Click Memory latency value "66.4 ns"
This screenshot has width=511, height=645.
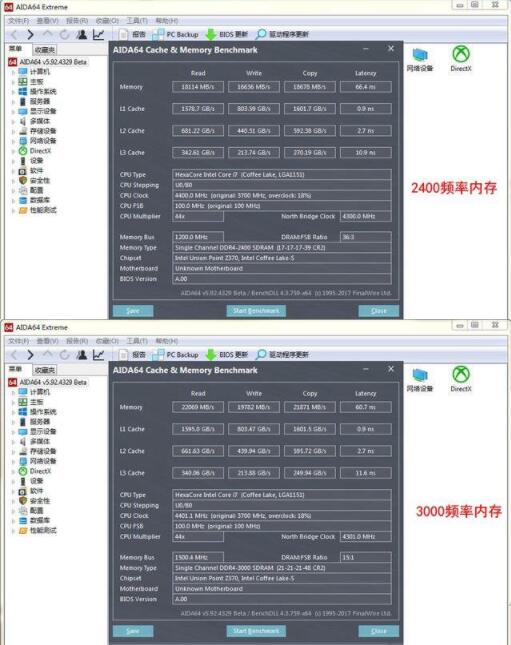(365, 87)
